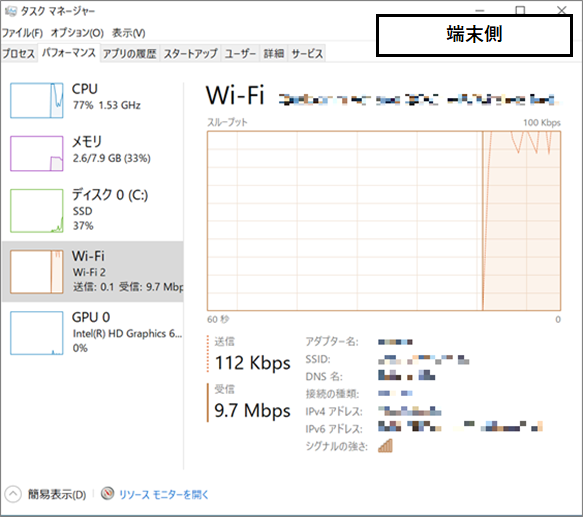Click the signal strength bars icon
The image size is (583, 517).
385,446
